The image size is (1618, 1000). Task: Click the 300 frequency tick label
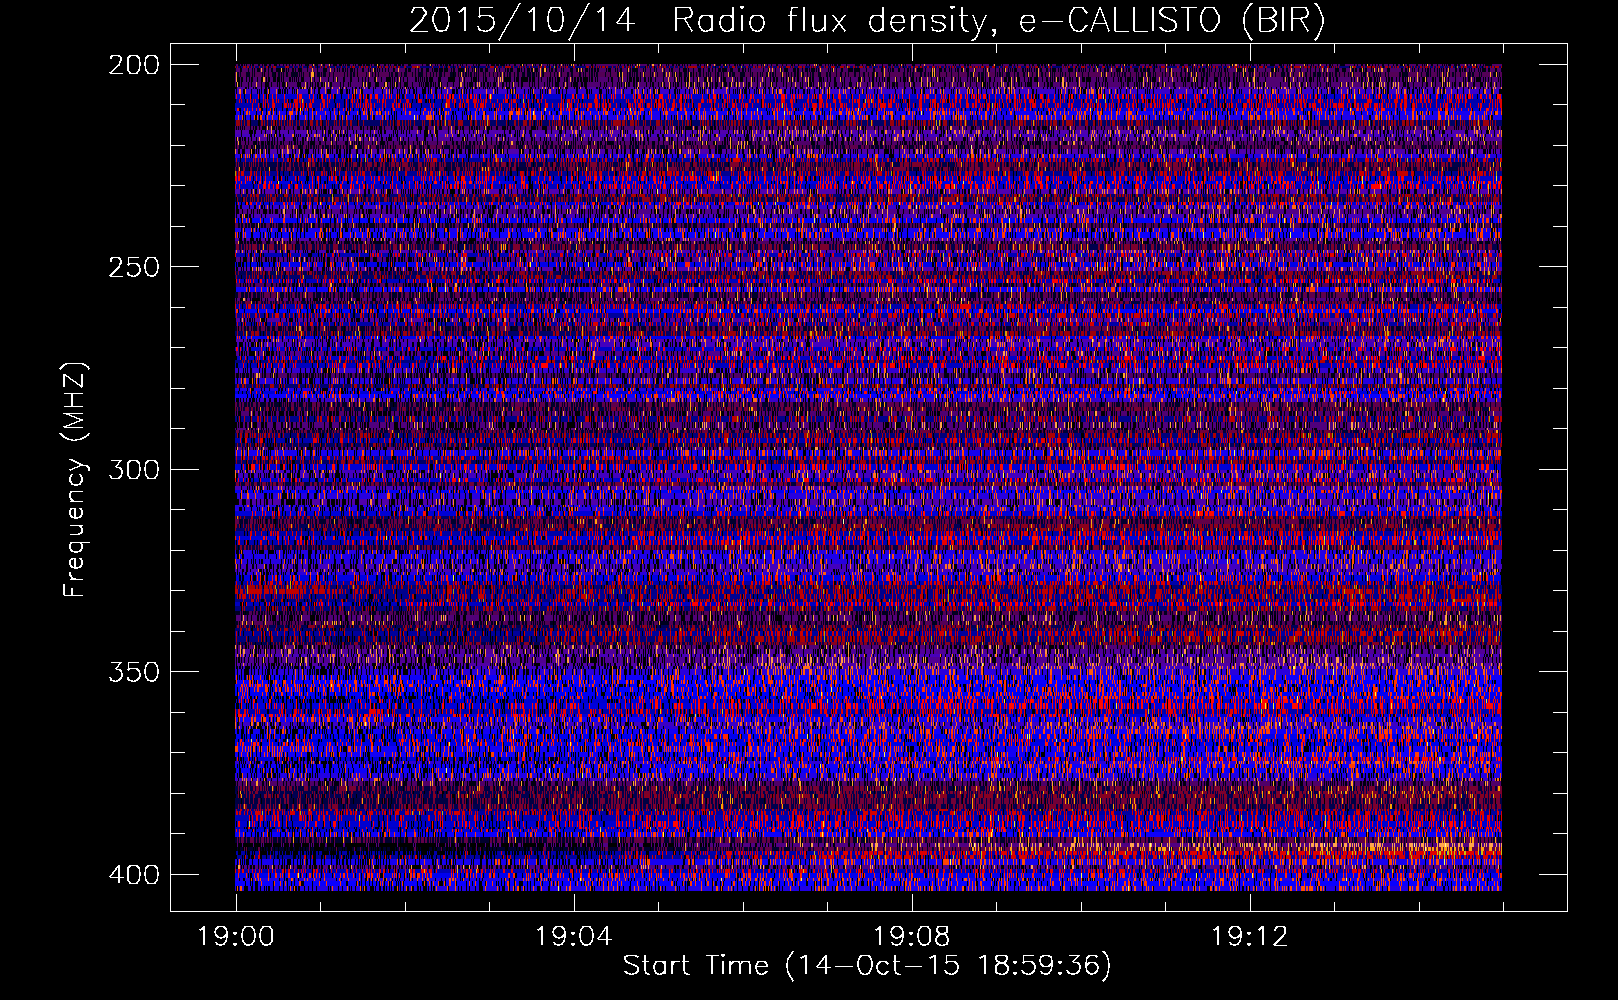[133, 469]
